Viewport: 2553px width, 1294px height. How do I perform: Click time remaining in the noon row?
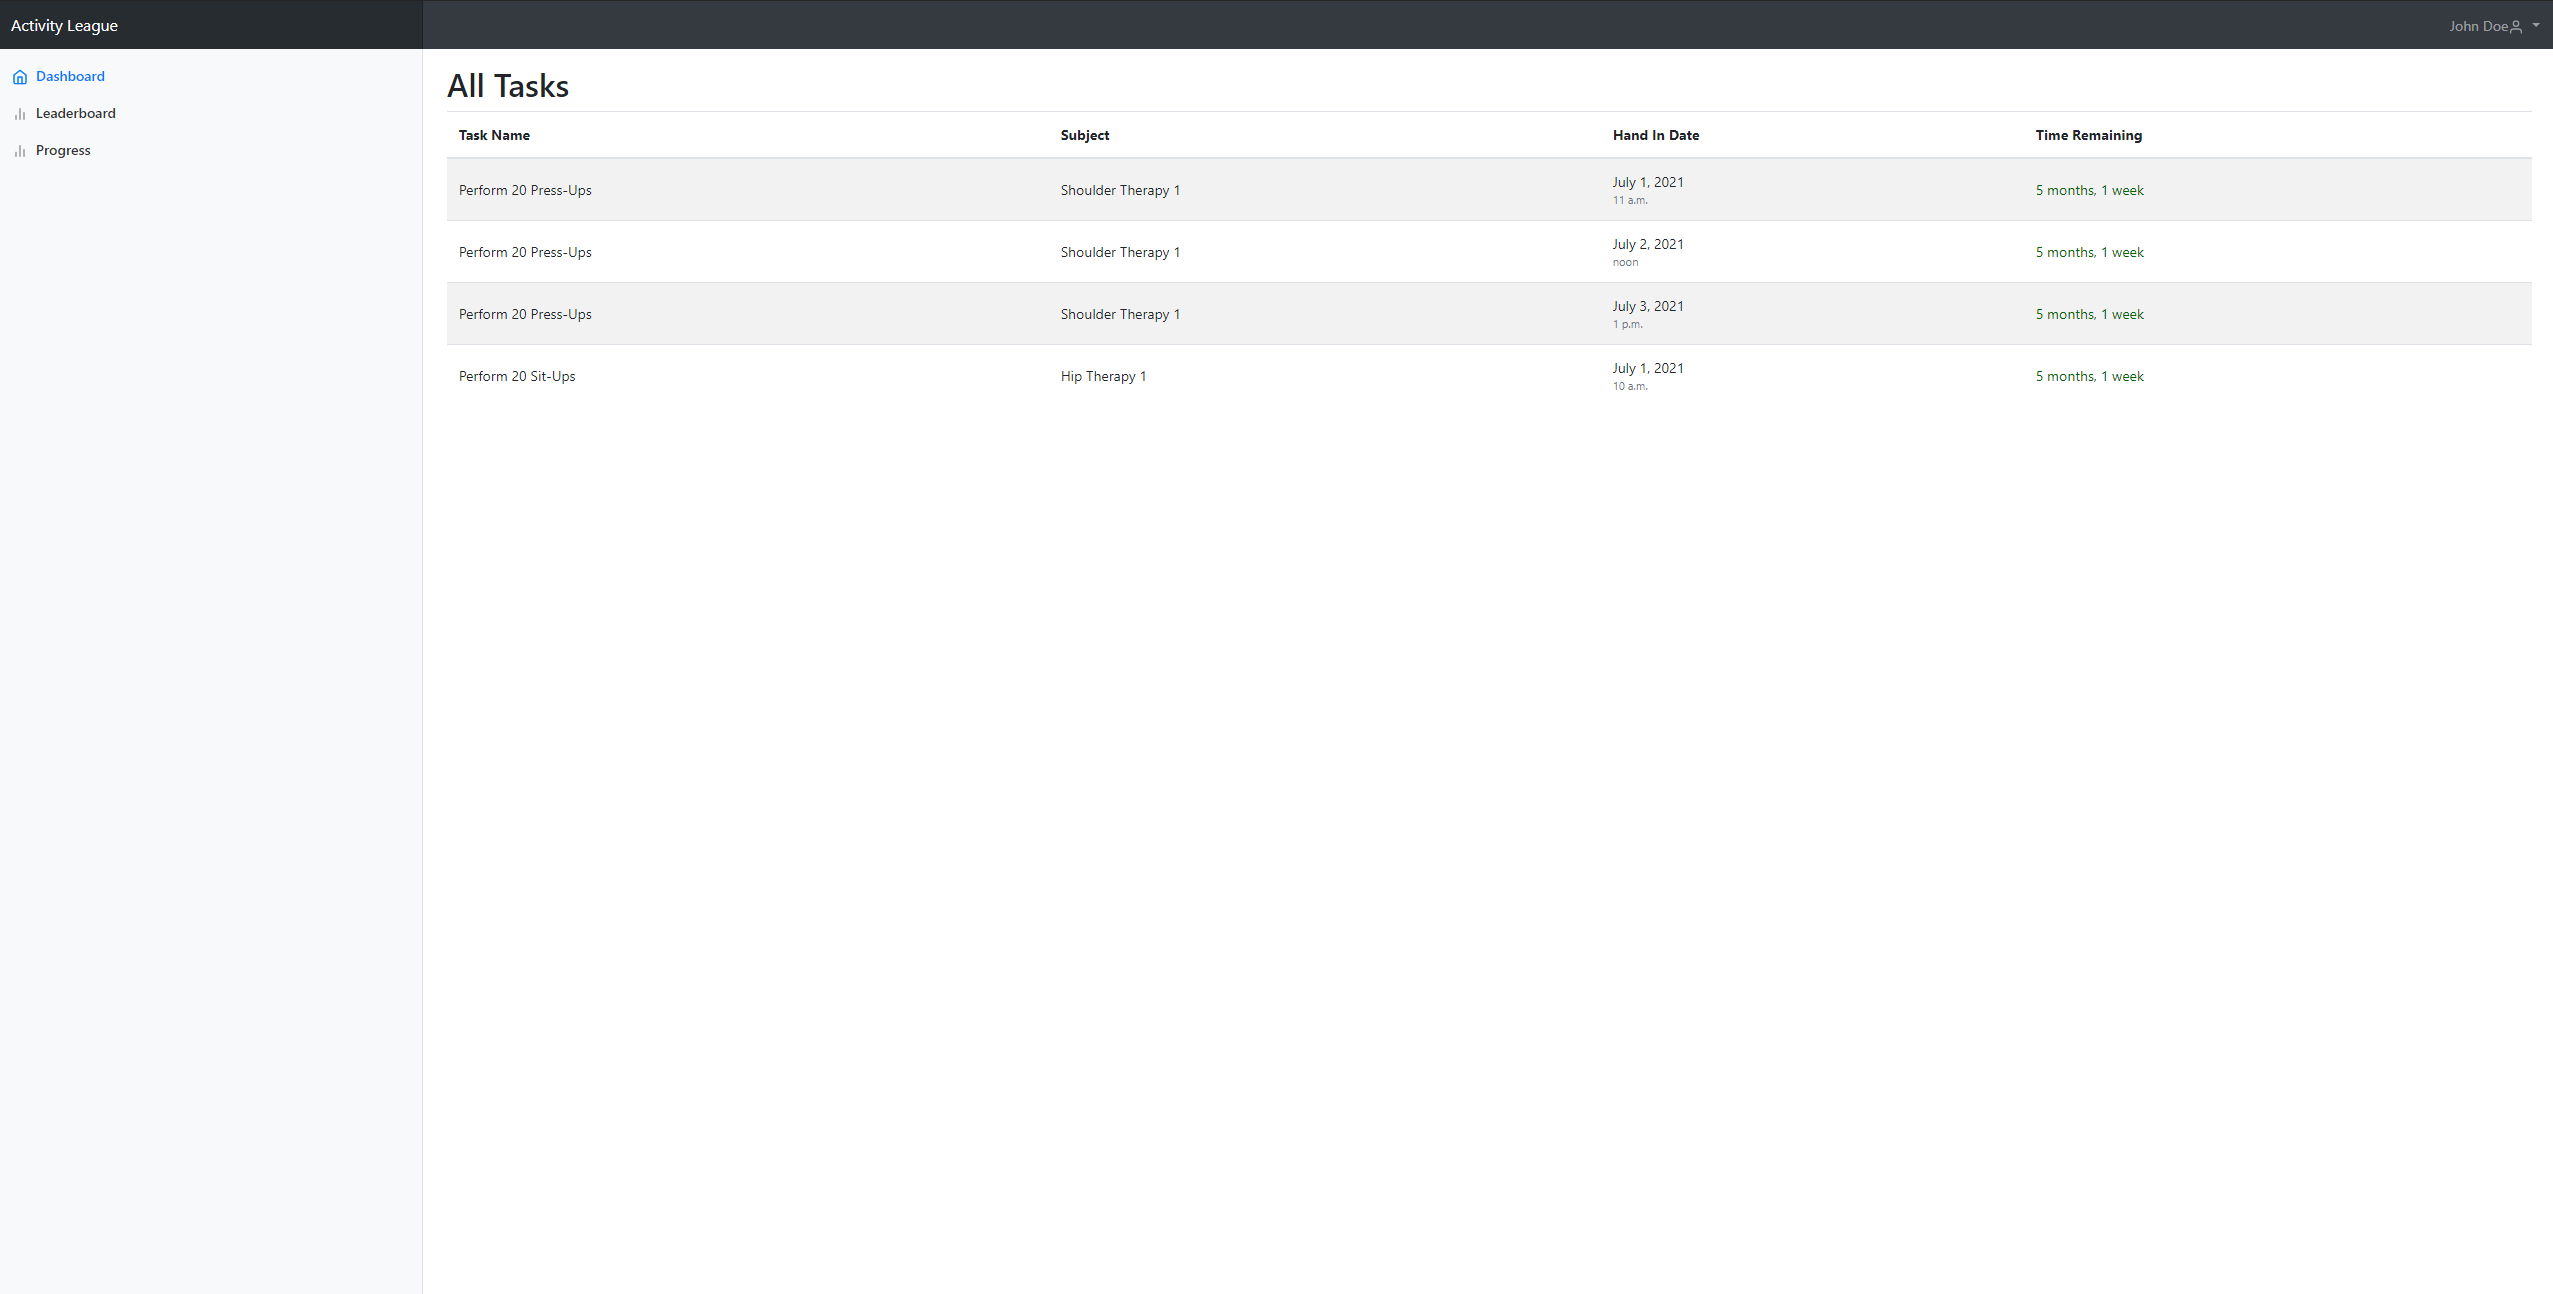tap(2090, 252)
